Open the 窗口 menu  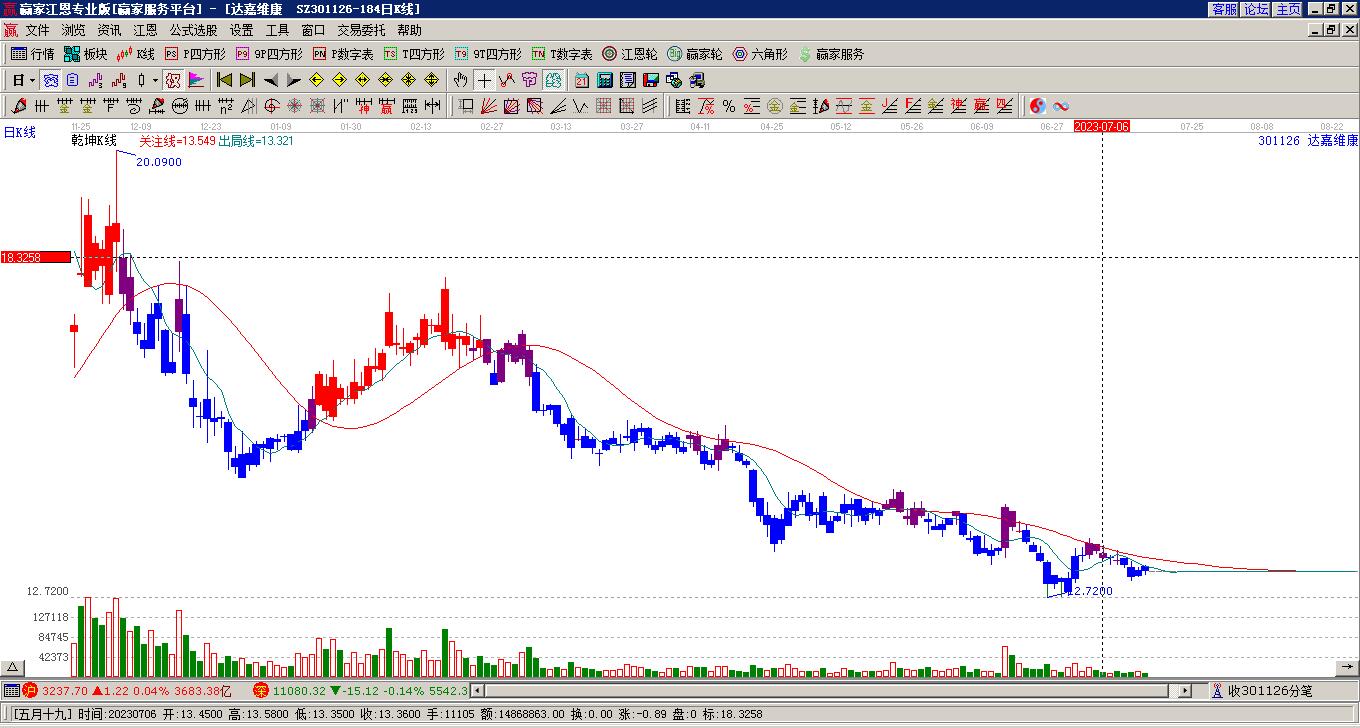pyautogui.click(x=313, y=31)
